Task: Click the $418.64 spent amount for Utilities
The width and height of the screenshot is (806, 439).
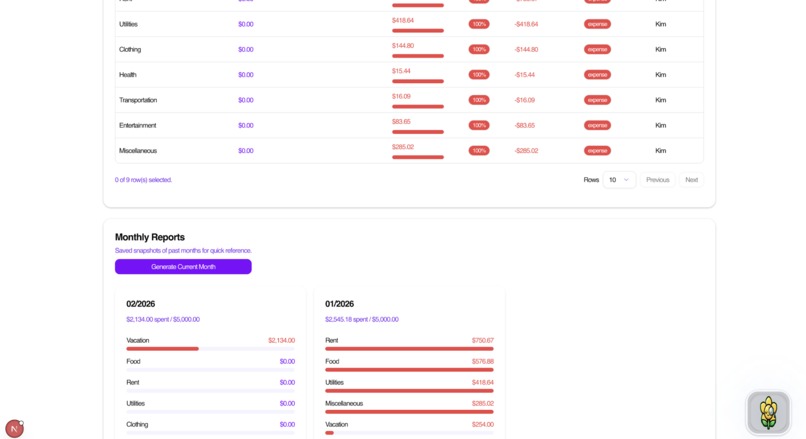Action: (402, 21)
